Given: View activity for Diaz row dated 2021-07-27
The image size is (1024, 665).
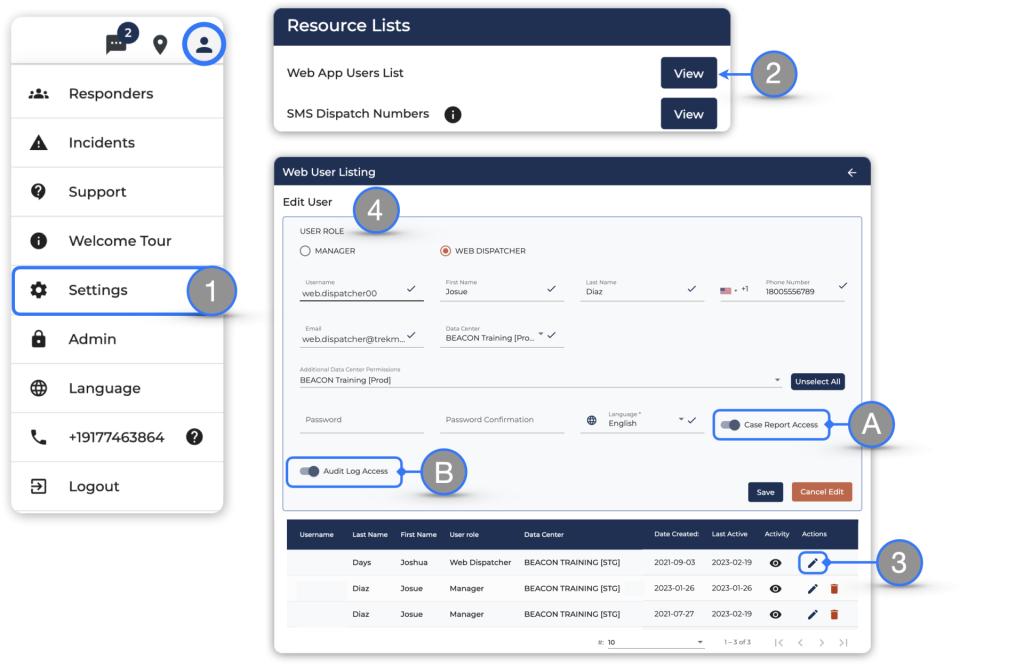Looking at the screenshot, I should pyautogui.click(x=775, y=614).
